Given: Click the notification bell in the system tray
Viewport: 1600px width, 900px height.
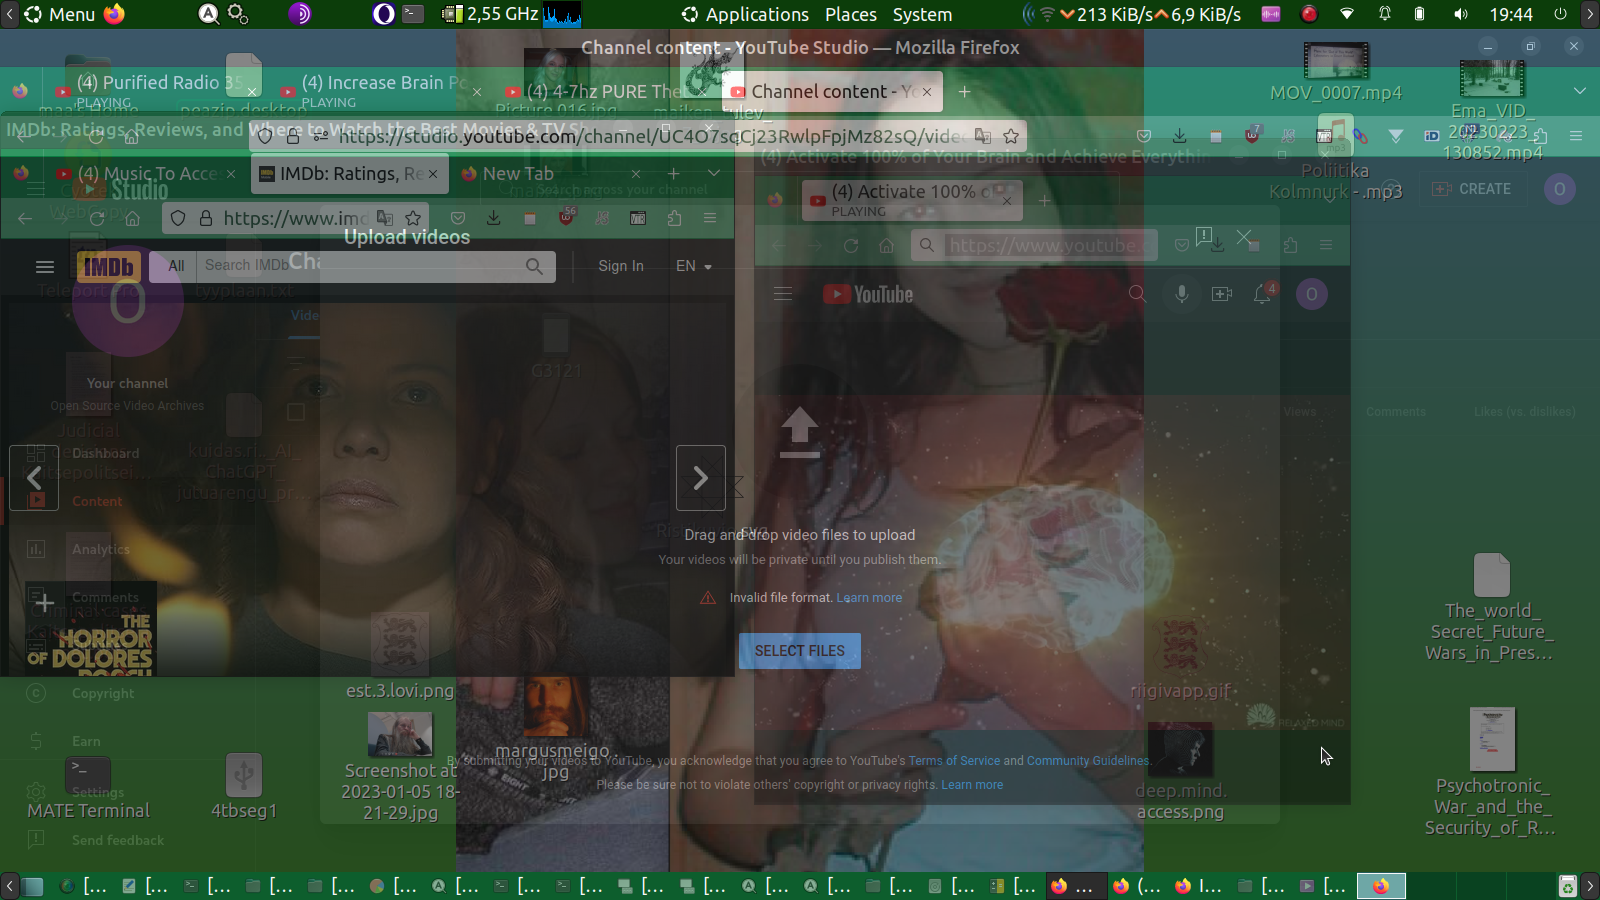Looking at the screenshot, I should (1385, 14).
